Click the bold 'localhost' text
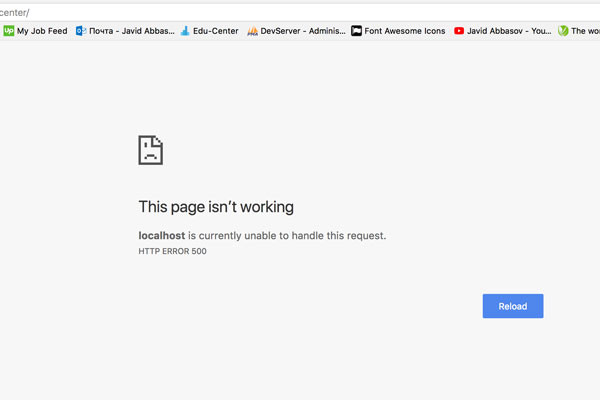 coord(161,235)
